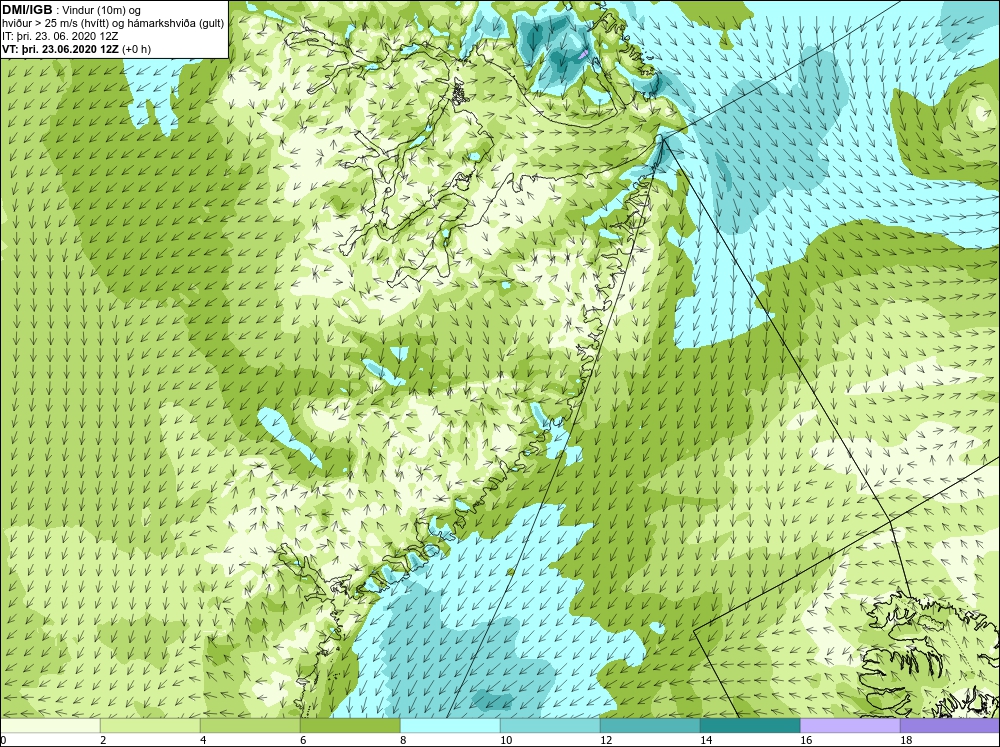Click the 'DMI/IGB' title text
Image resolution: width=1000 pixels, height=747 pixels.
pos(27,10)
